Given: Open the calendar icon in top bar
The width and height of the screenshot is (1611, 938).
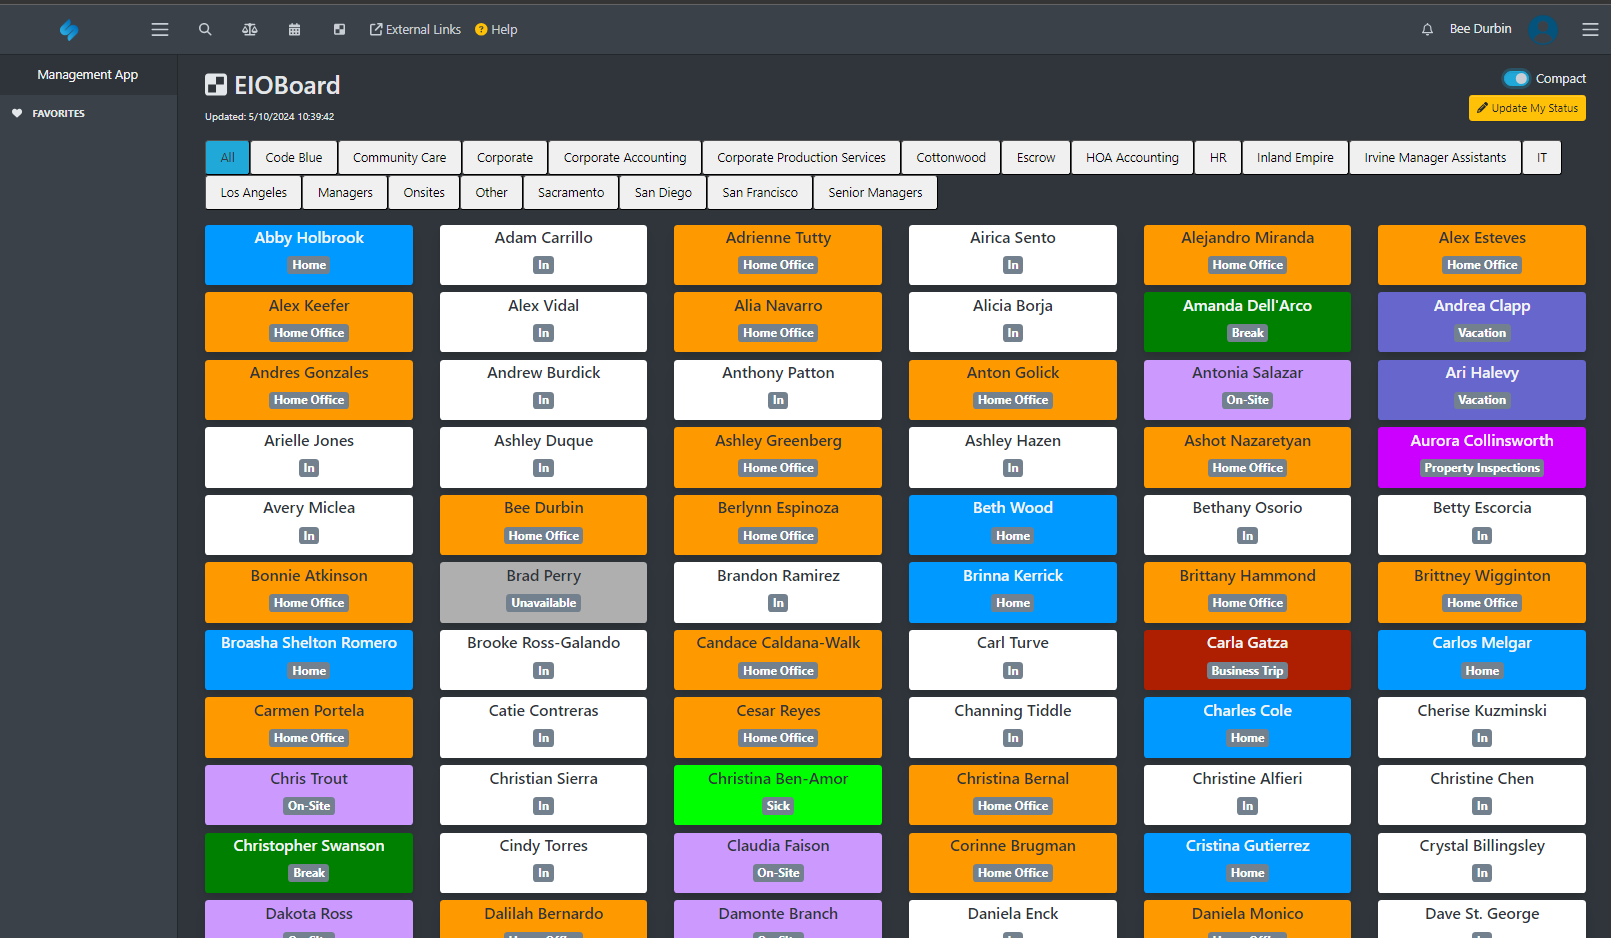Looking at the screenshot, I should pos(294,30).
